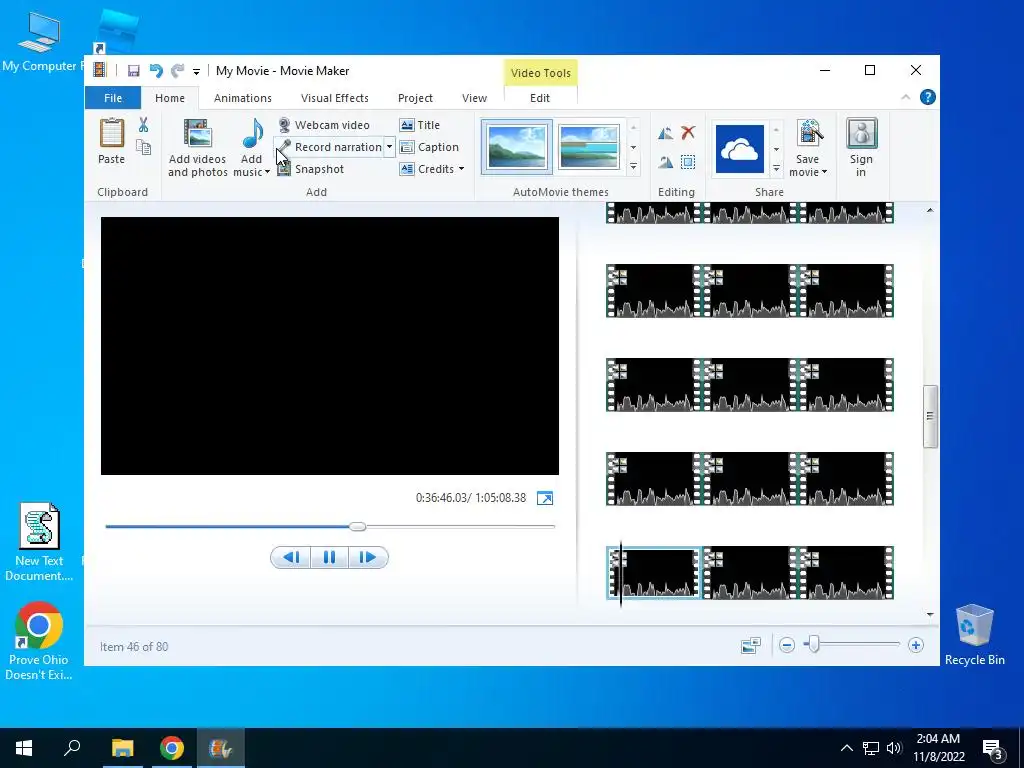The height and width of the screenshot is (768, 1024).
Task: Share movie to OneDrive cloud
Action: [740, 149]
